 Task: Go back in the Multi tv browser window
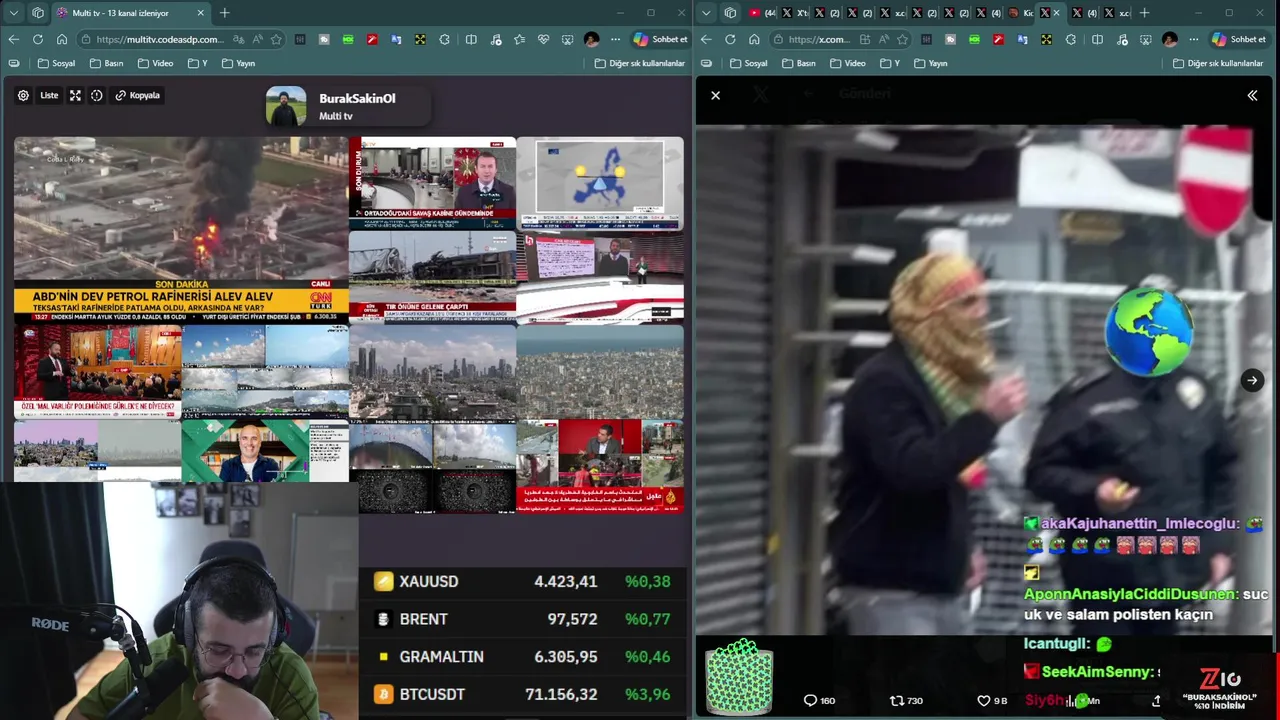pos(13,39)
